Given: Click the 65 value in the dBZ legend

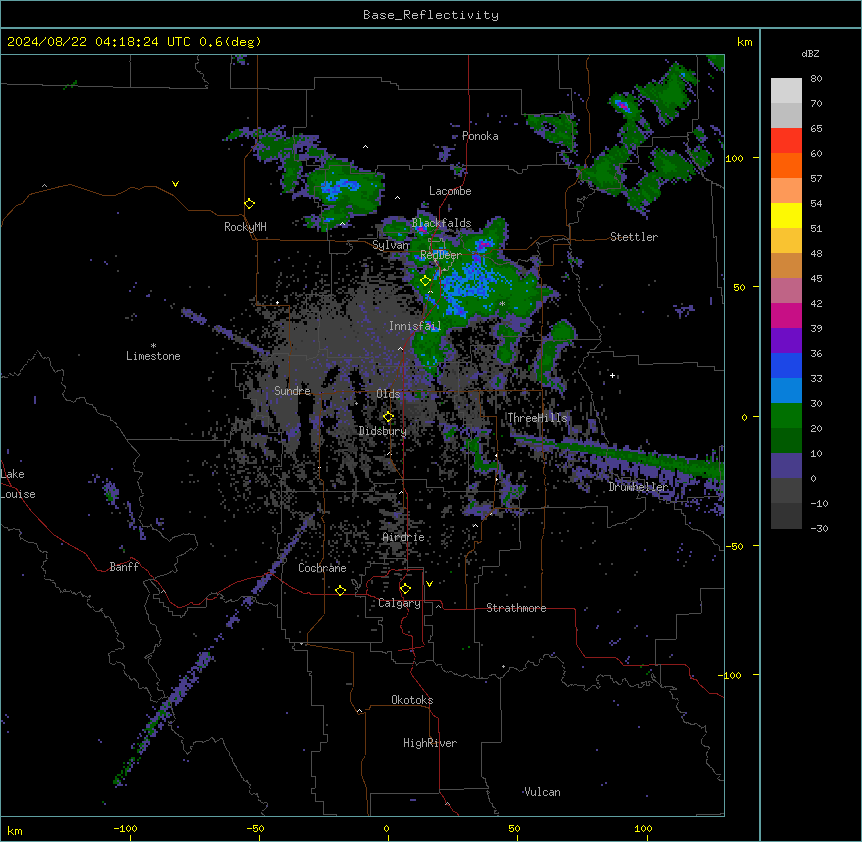Looking at the screenshot, I should click(x=816, y=128).
